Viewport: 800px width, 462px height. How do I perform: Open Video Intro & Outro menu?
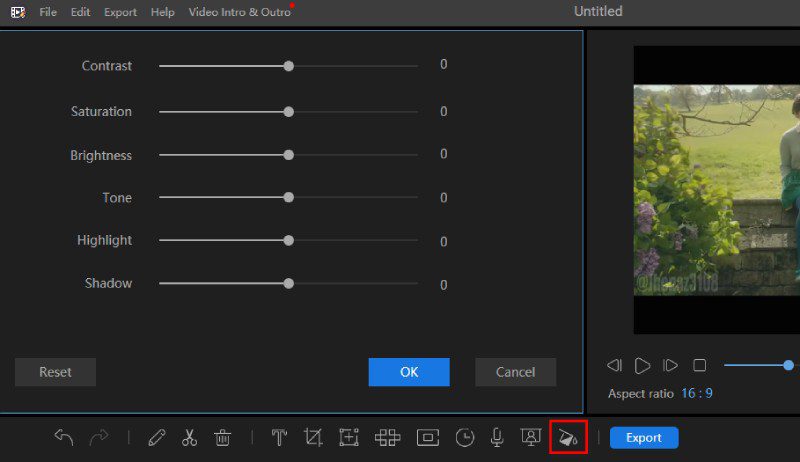click(240, 12)
